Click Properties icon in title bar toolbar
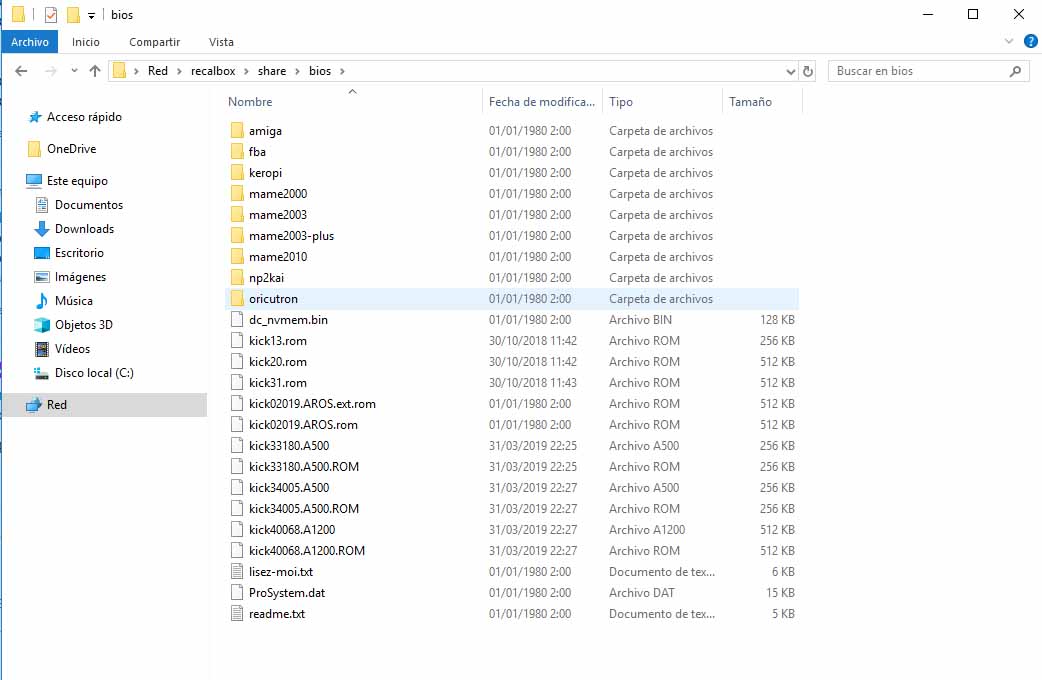Viewport: 1042px width, 680px height. coord(51,15)
